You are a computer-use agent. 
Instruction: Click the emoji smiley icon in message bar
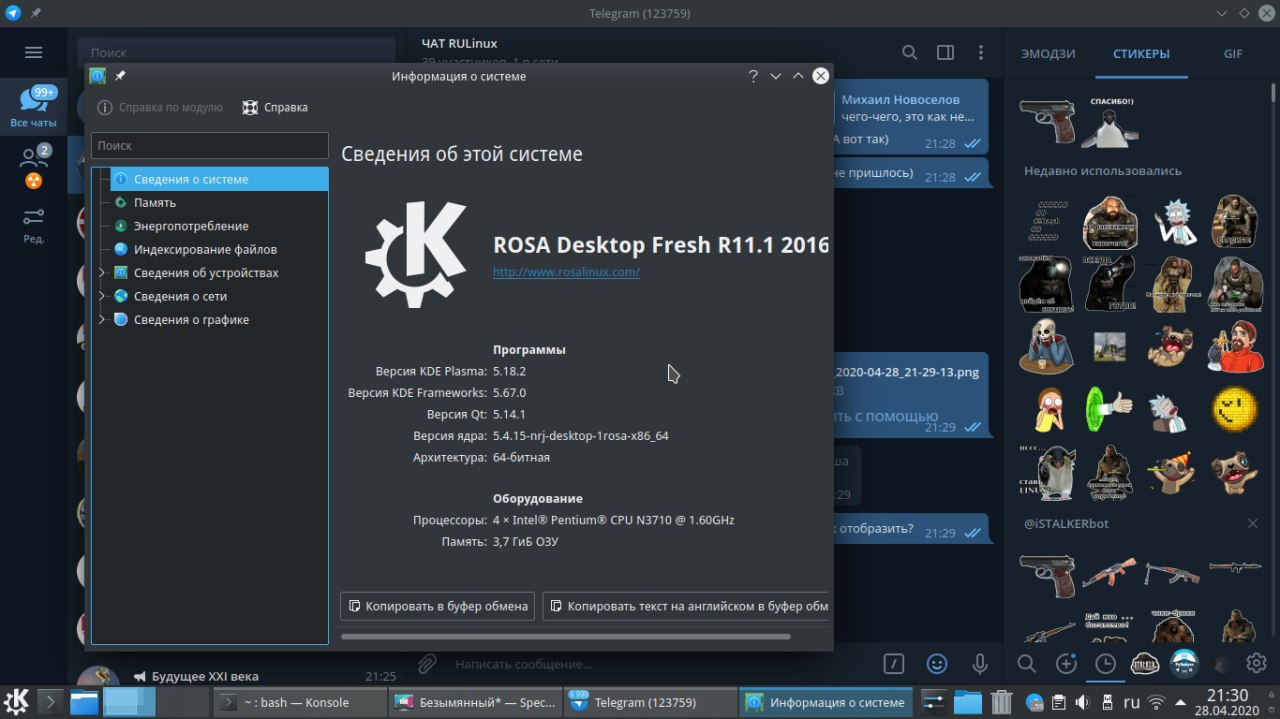[x=937, y=663]
